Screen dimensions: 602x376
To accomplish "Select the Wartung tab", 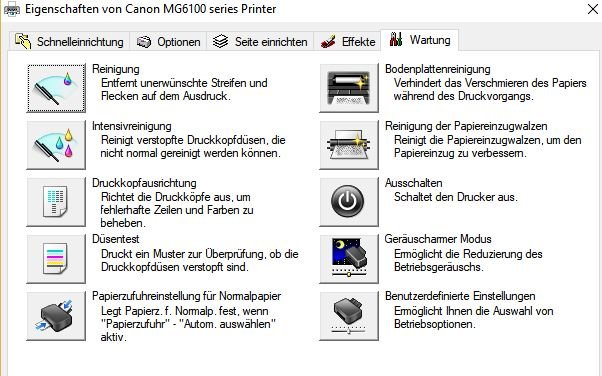I will (x=420, y=40).
